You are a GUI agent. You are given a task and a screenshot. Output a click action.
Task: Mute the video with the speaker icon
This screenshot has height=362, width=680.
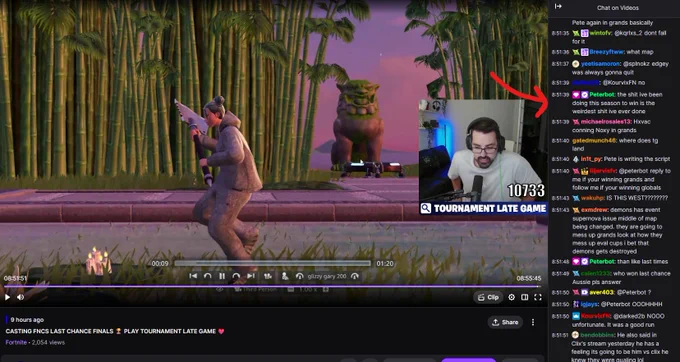tap(20, 297)
